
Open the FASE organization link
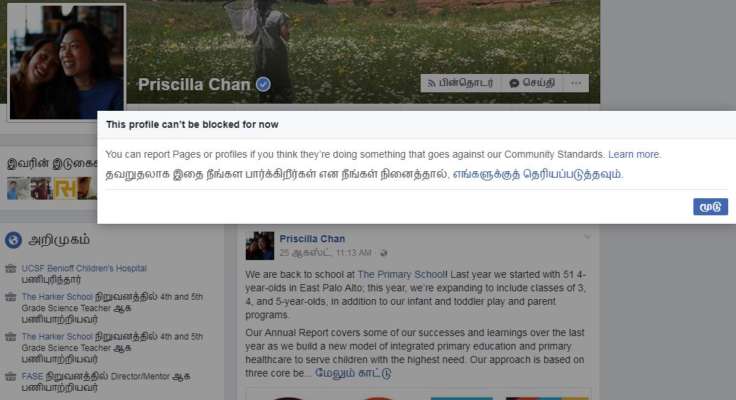pos(32,376)
